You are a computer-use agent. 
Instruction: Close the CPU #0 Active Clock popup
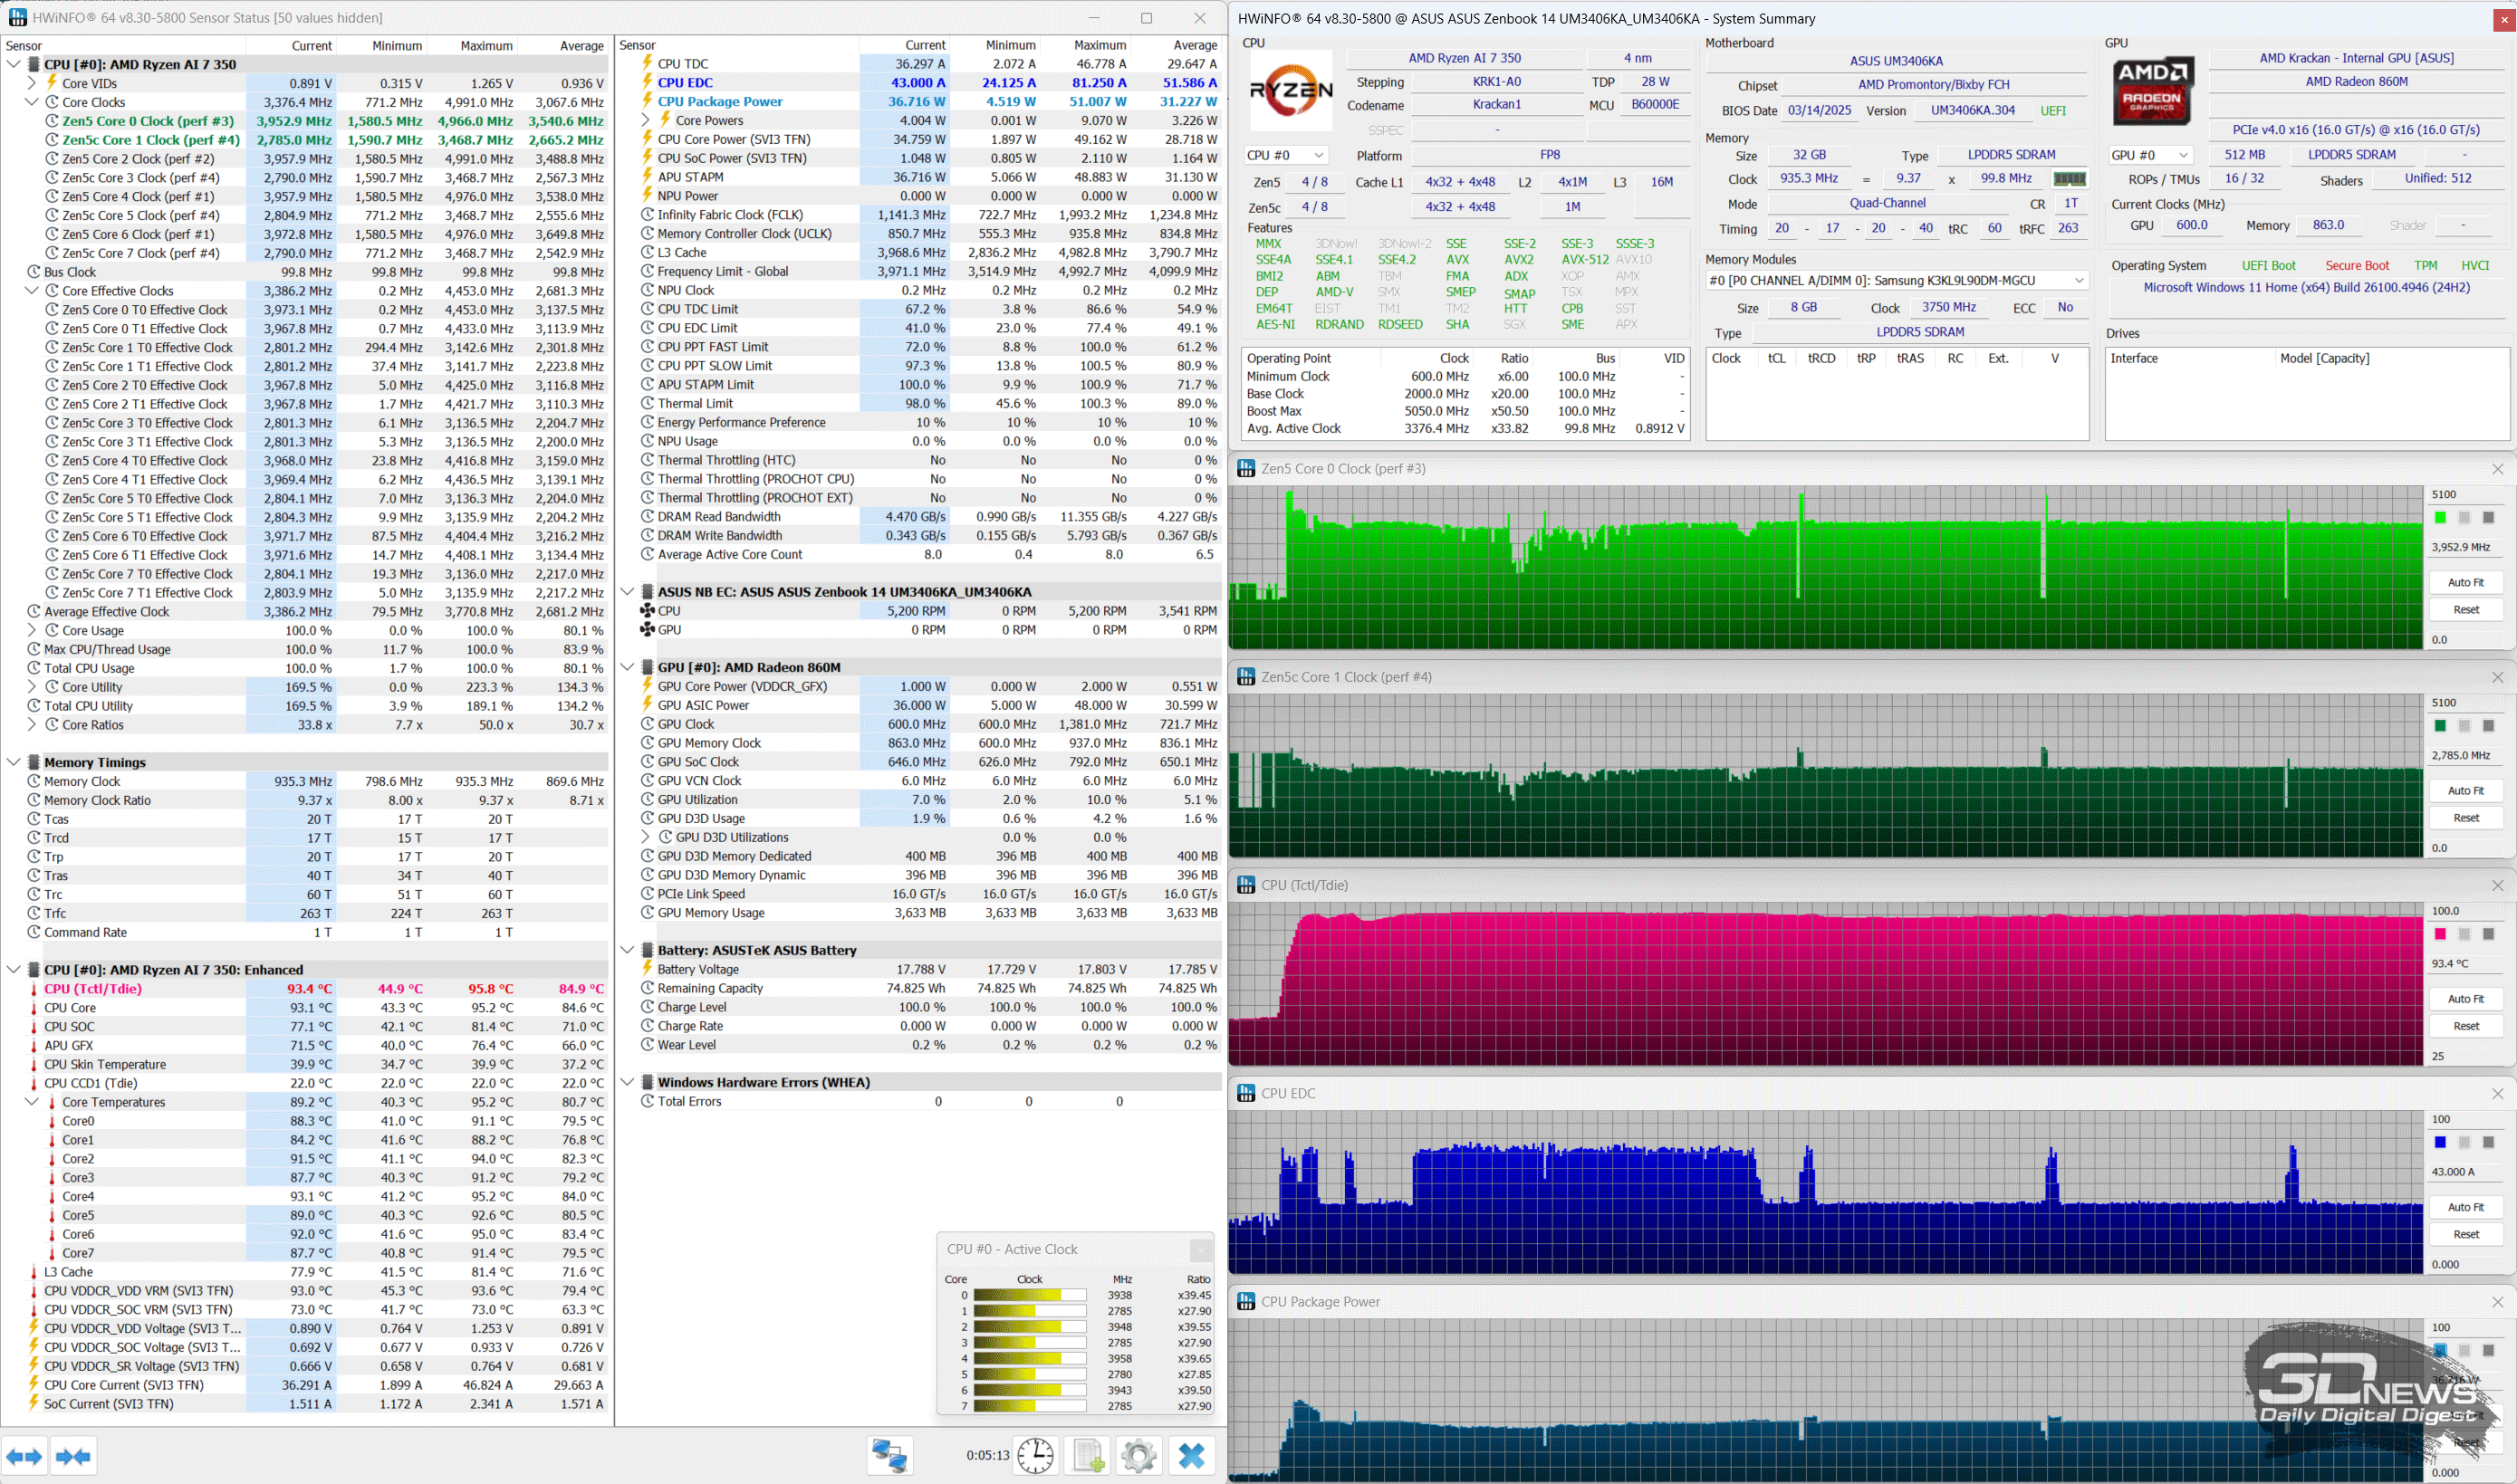(x=1200, y=1250)
